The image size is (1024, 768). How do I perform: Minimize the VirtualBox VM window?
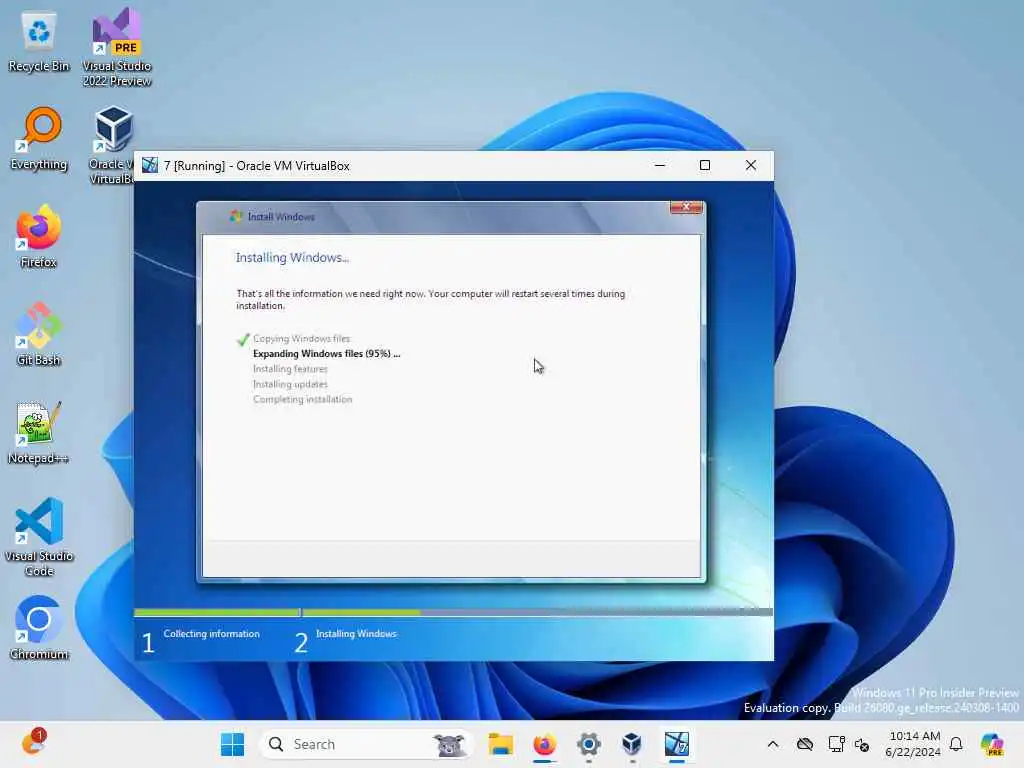[660, 165]
